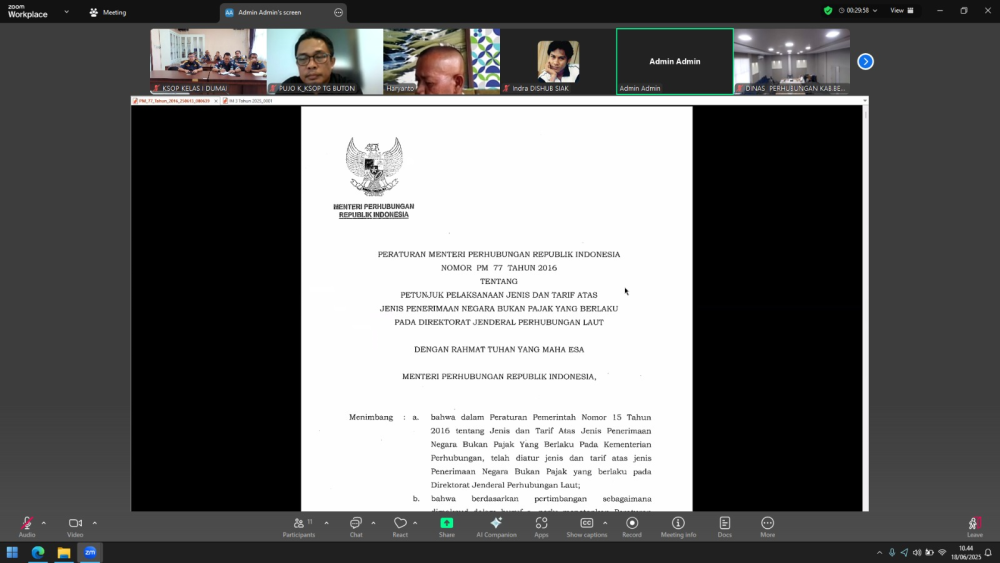Click the Menimbang label in document

(371, 417)
